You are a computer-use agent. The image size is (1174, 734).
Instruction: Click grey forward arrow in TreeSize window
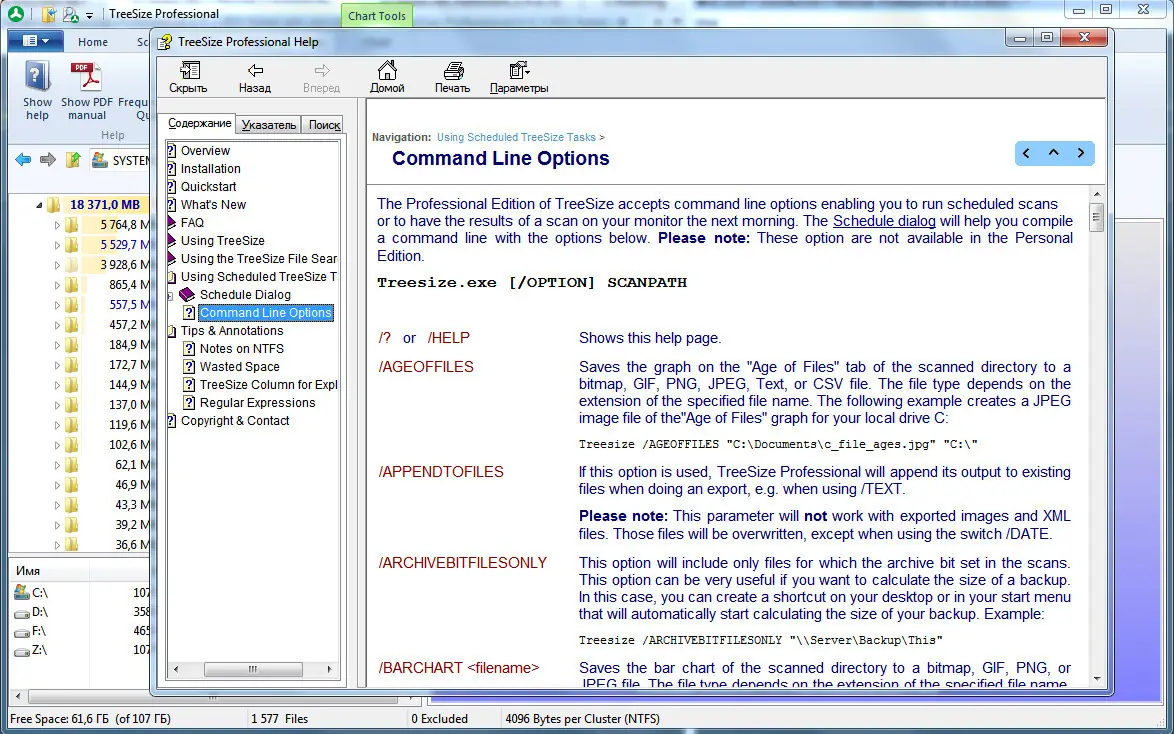(x=48, y=160)
